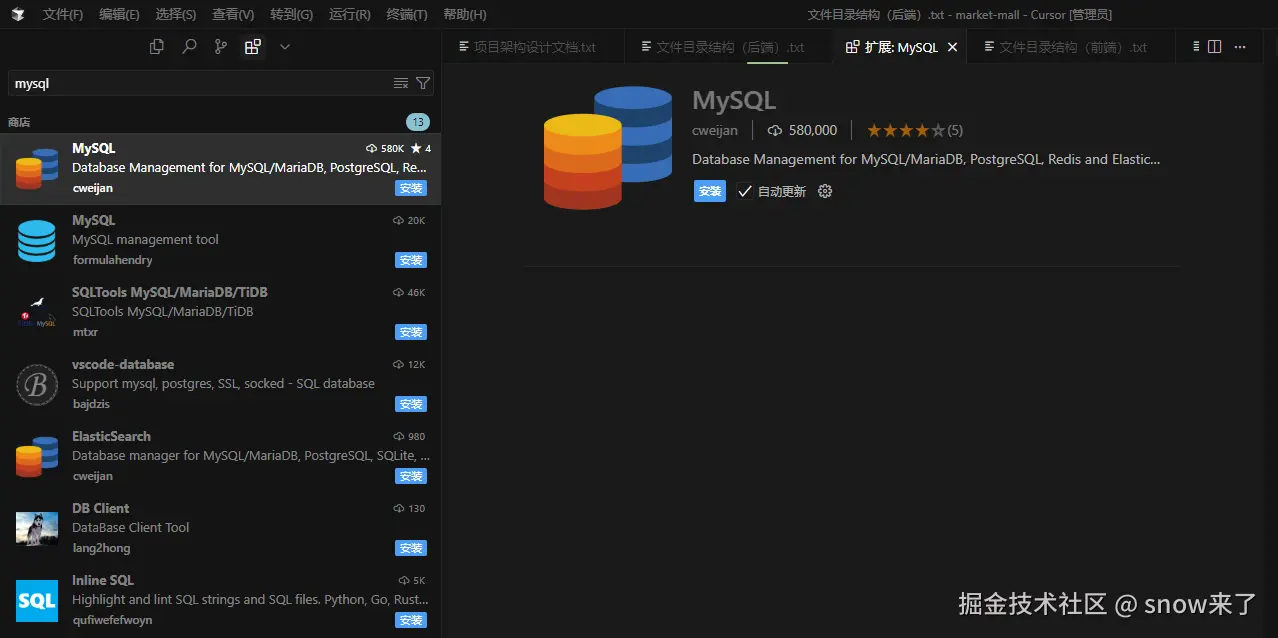The width and height of the screenshot is (1278, 638).
Task: Open the 帮助(H) menu
Action: (465, 14)
